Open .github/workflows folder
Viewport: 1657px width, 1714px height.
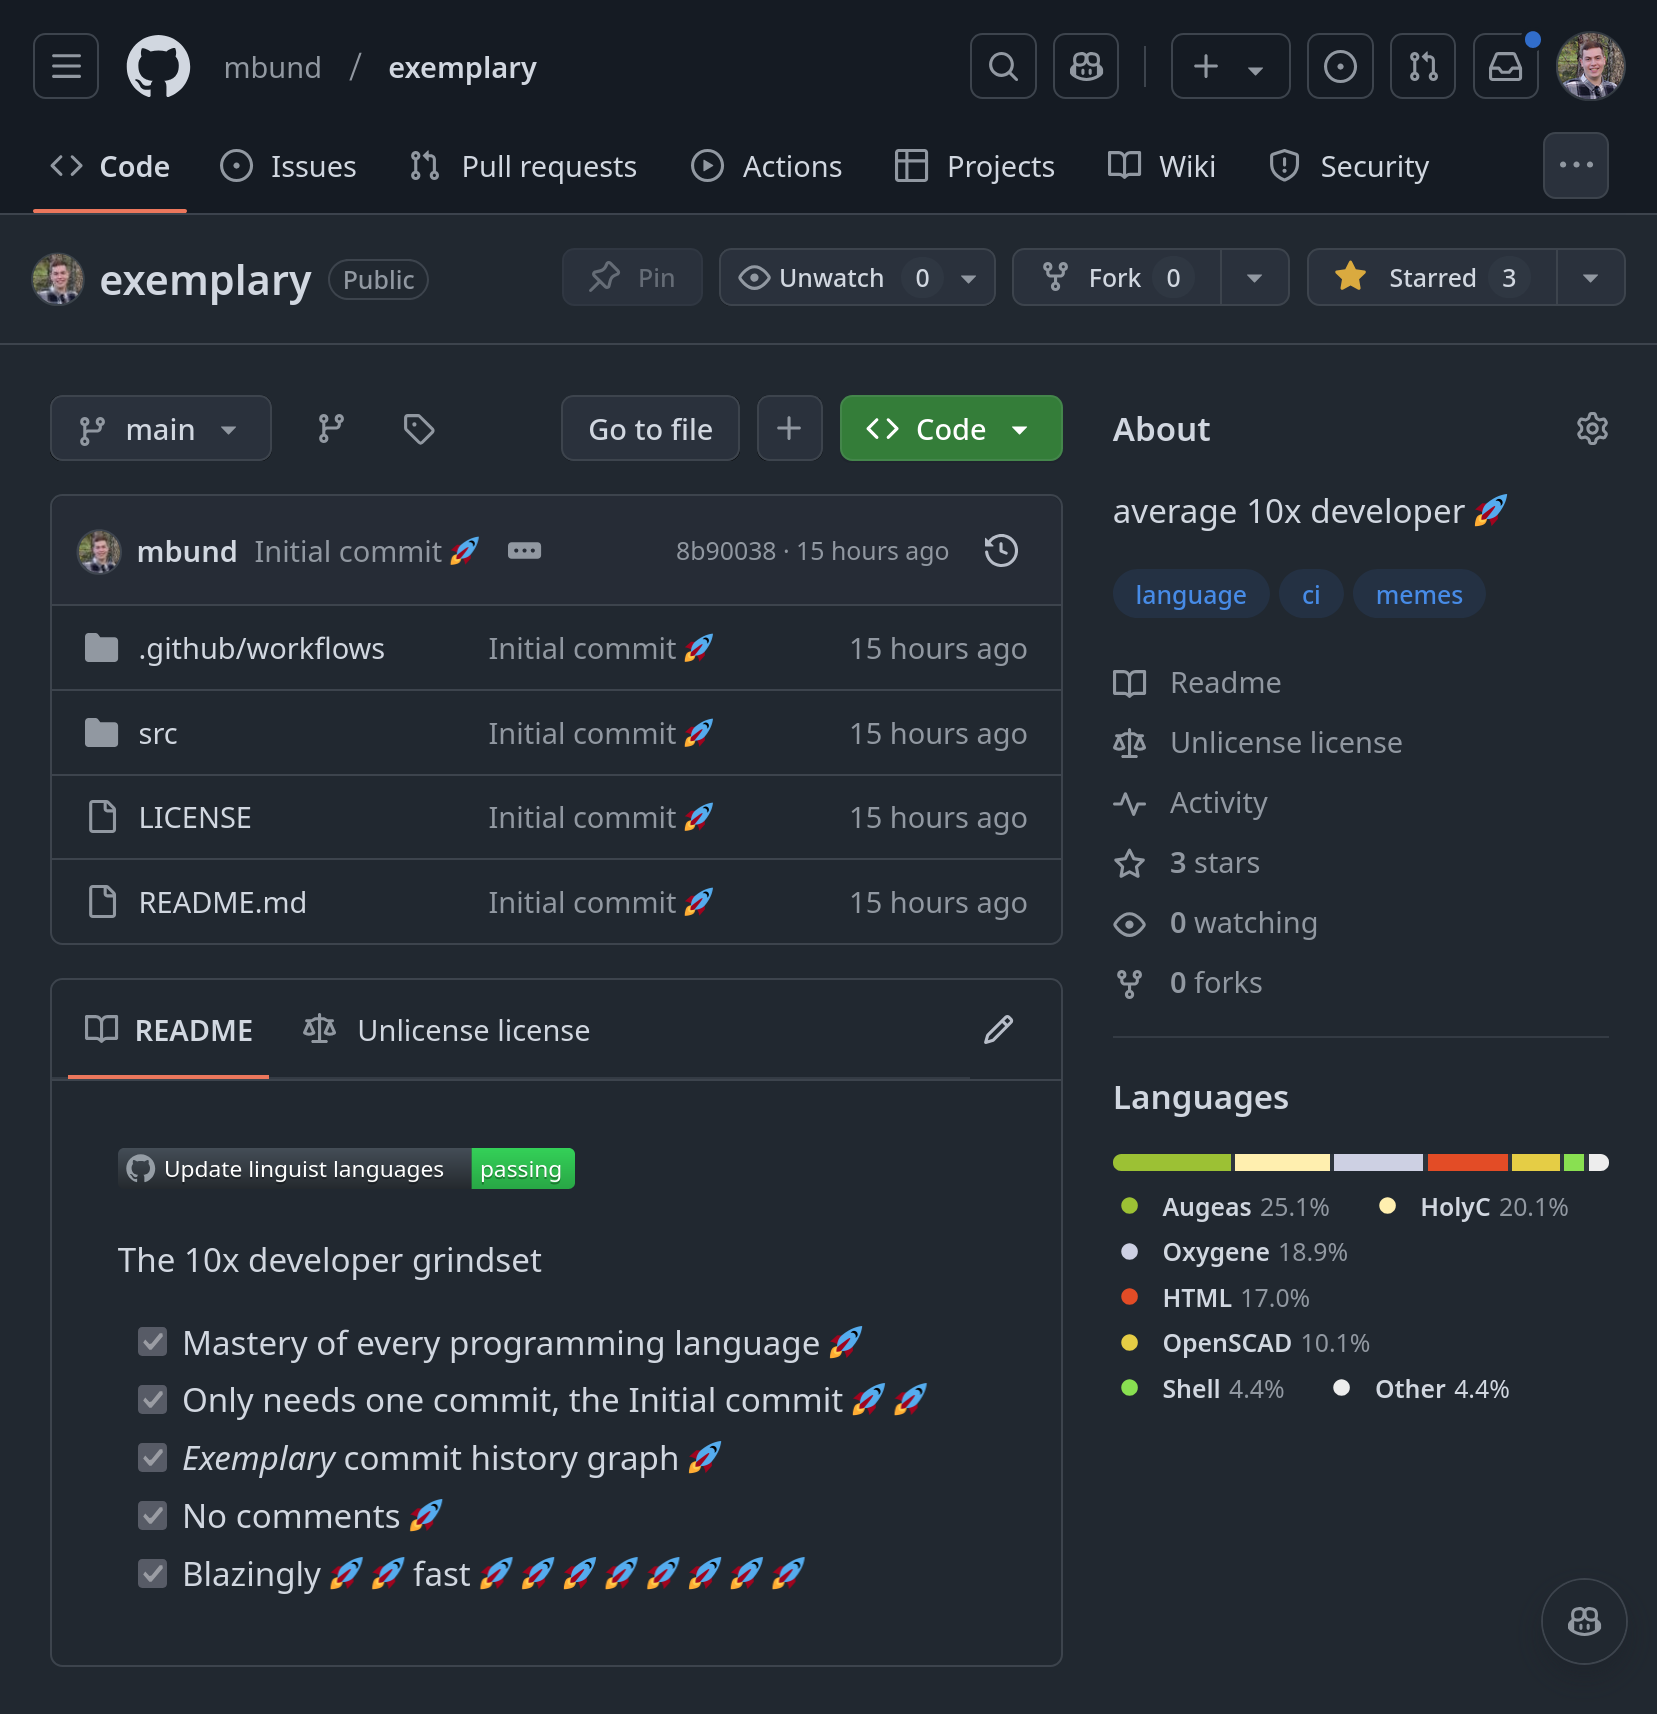(262, 649)
